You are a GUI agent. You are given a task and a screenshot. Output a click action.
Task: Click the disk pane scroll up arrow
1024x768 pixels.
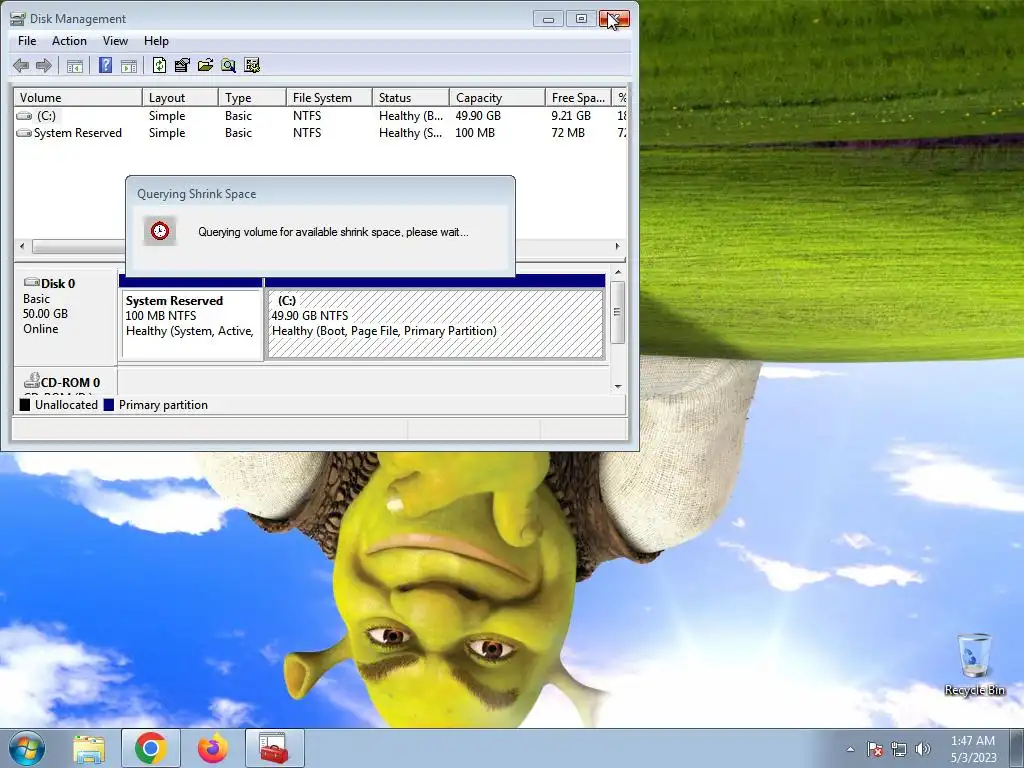pos(618,272)
